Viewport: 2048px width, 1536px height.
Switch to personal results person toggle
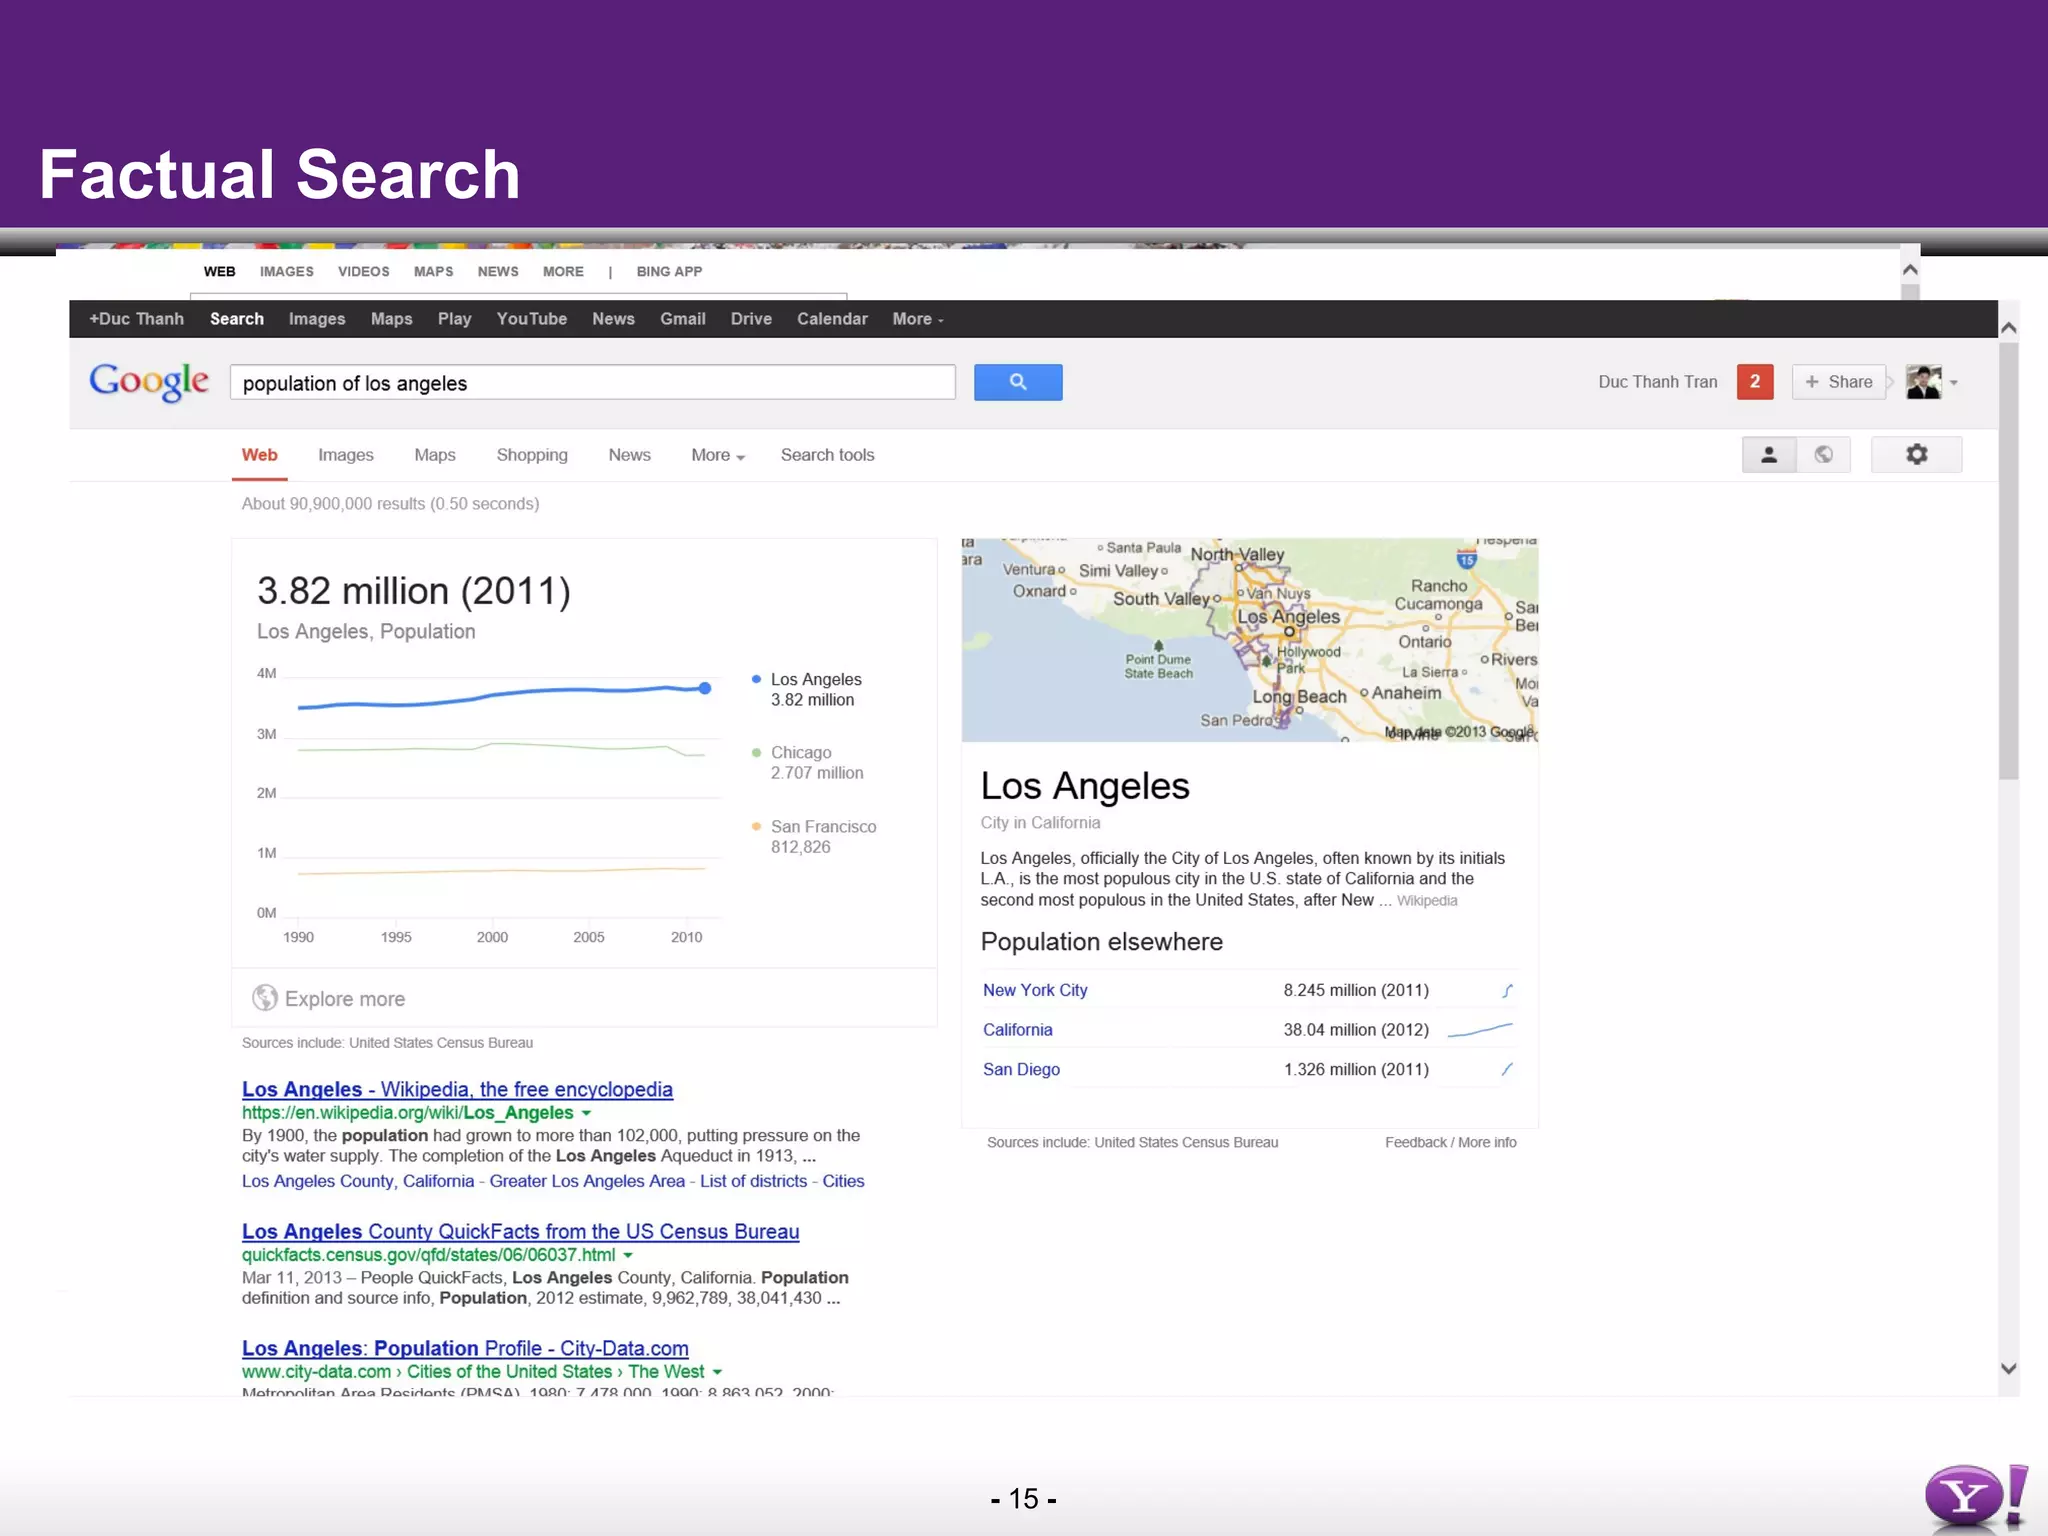pos(1768,455)
